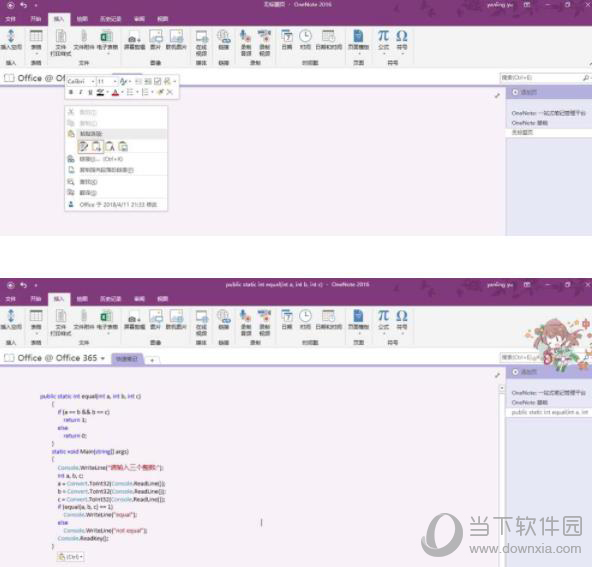The image size is (592, 567).
Task: Click Keep Source Formatting paste icon
Action: click(83, 146)
